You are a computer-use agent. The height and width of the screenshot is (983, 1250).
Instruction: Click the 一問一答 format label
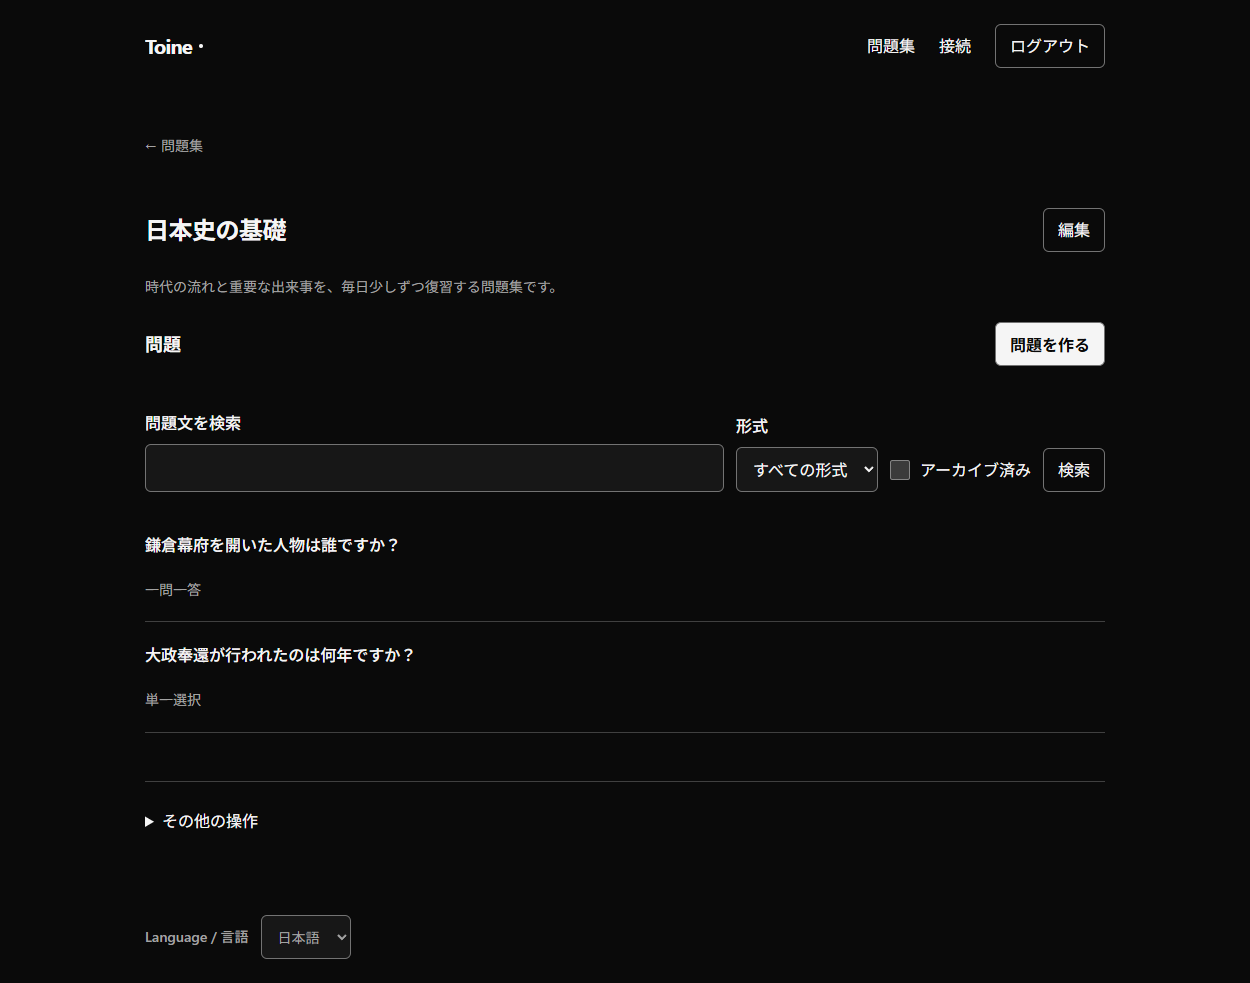tap(173, 590)
